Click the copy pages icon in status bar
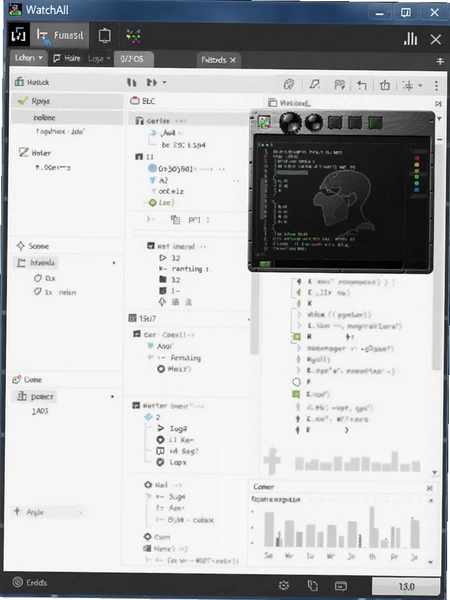 tap(313, 585)
